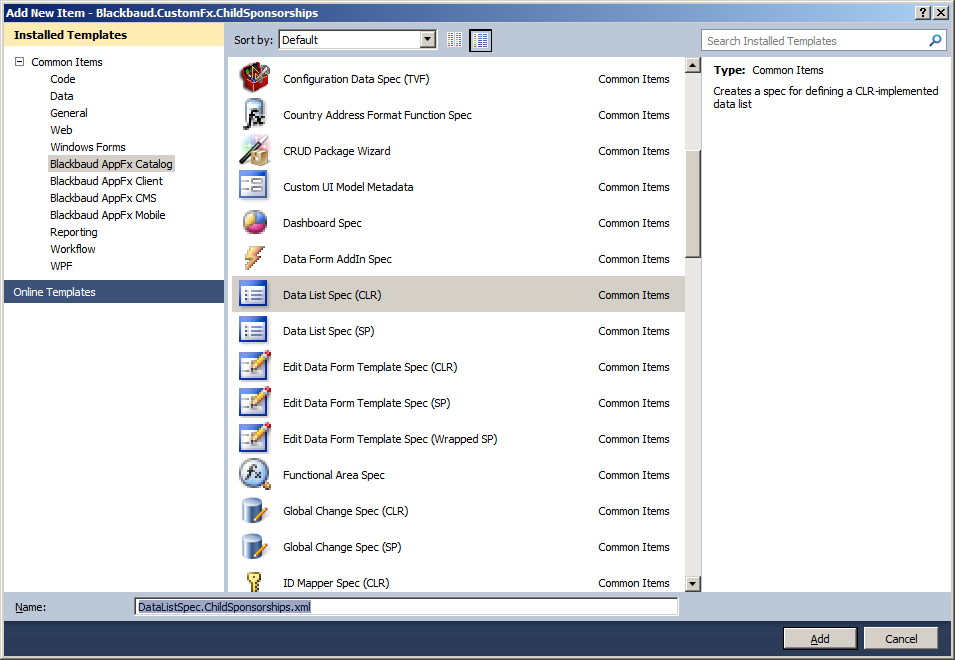Select the Data List Spec (CLR) list icon
The image size is (955, 660).
click(x=253, y=295)
